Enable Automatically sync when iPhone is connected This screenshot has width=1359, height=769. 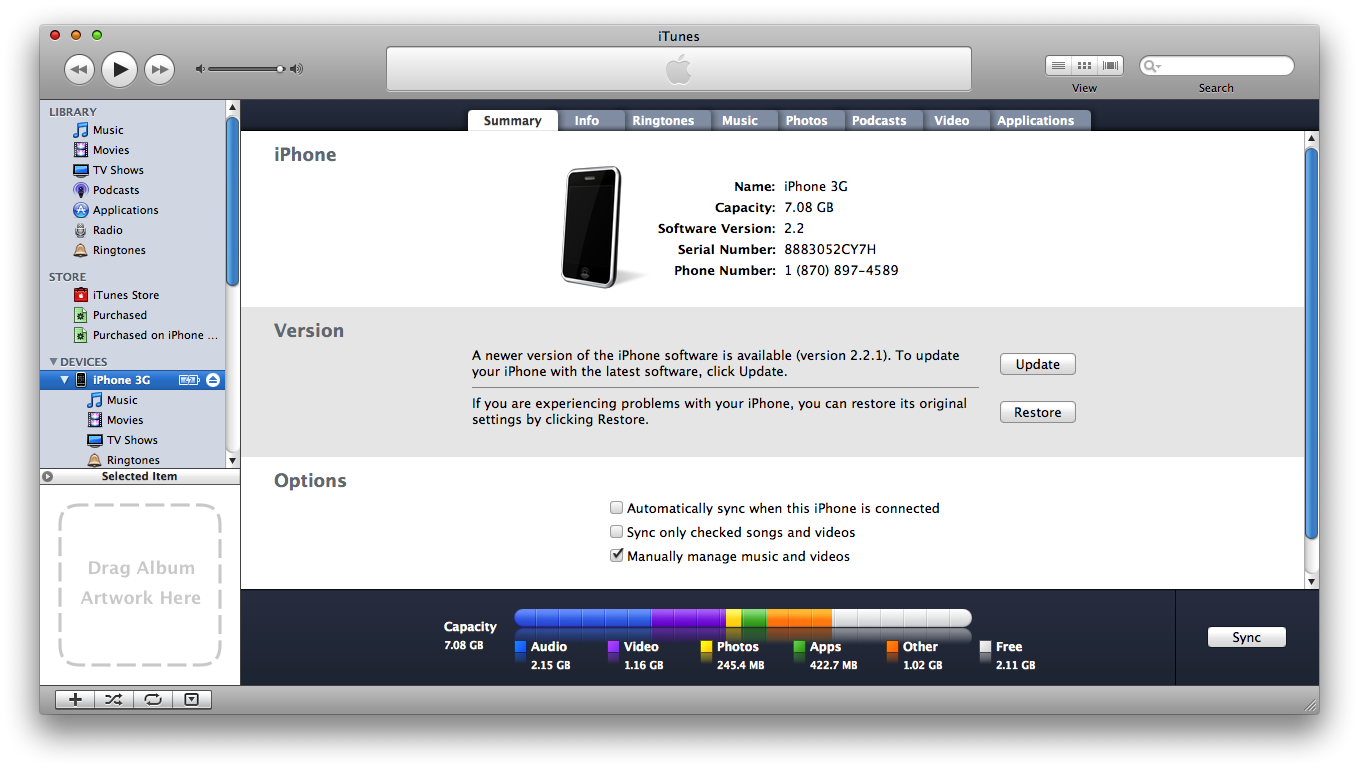click(617, 508)
